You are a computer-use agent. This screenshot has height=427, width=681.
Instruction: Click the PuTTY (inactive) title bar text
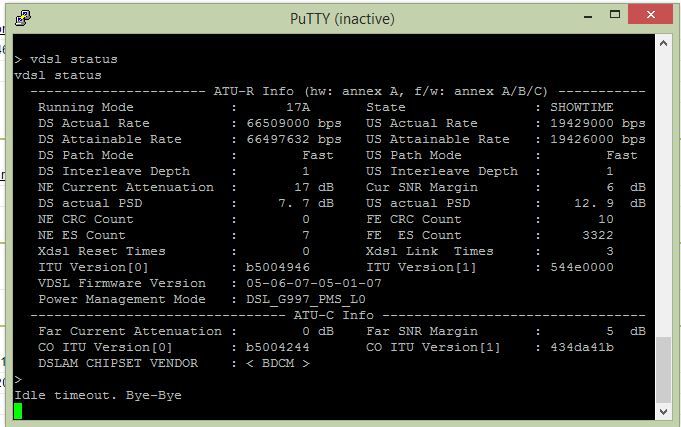point(342,19)
